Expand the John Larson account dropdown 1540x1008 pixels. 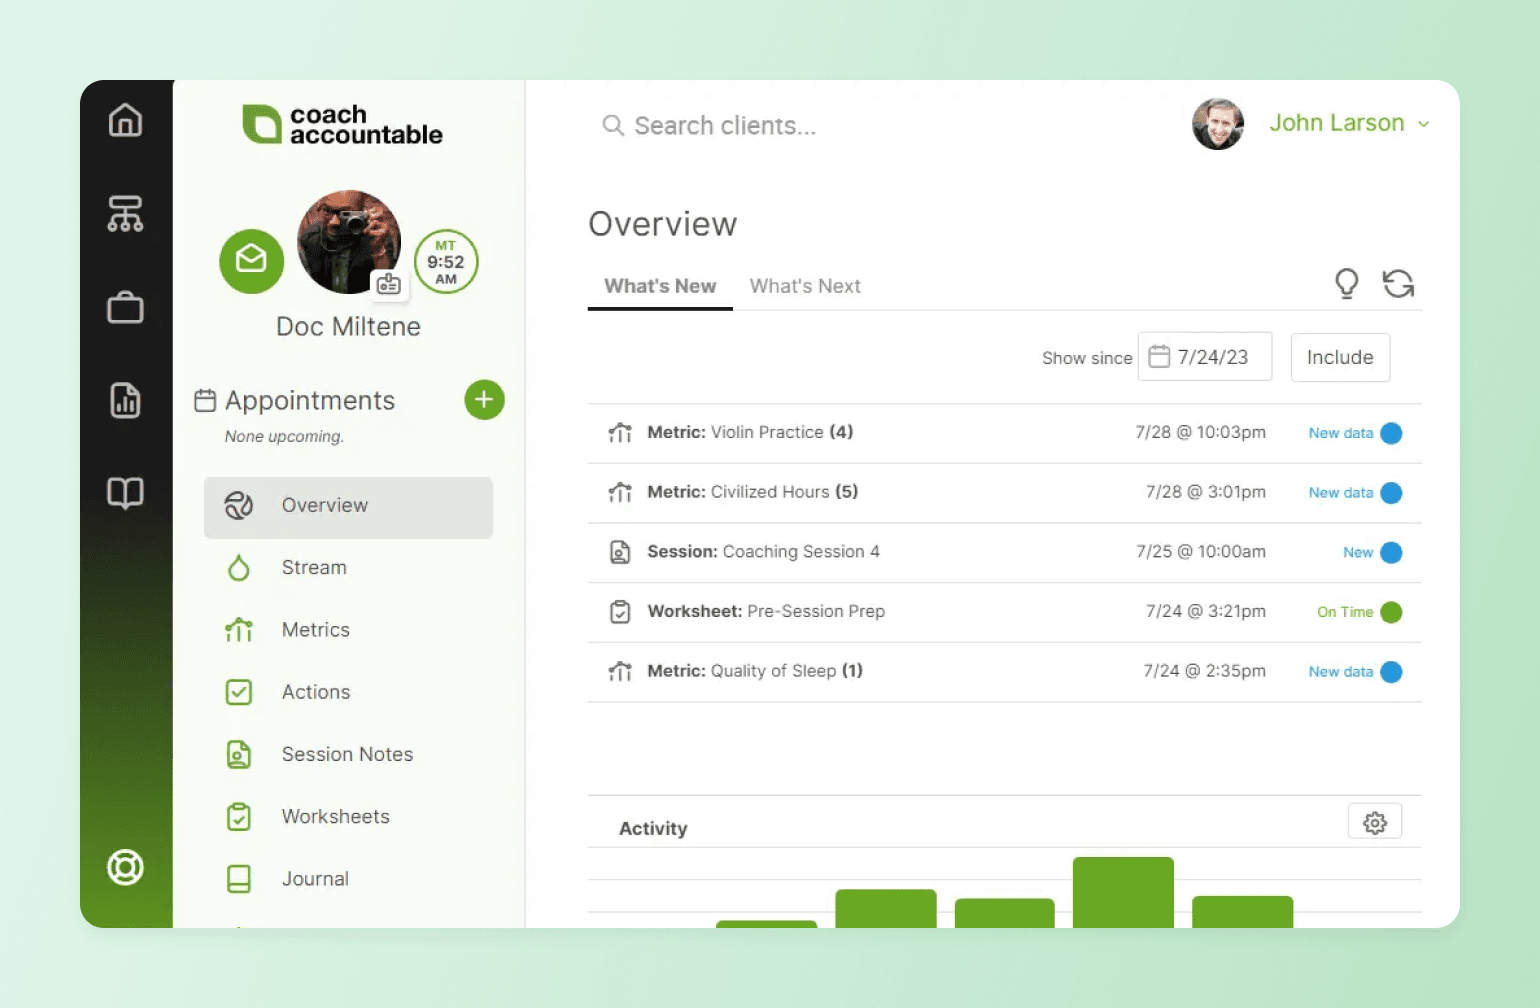pyautogui.click(x=1349, y=123)
